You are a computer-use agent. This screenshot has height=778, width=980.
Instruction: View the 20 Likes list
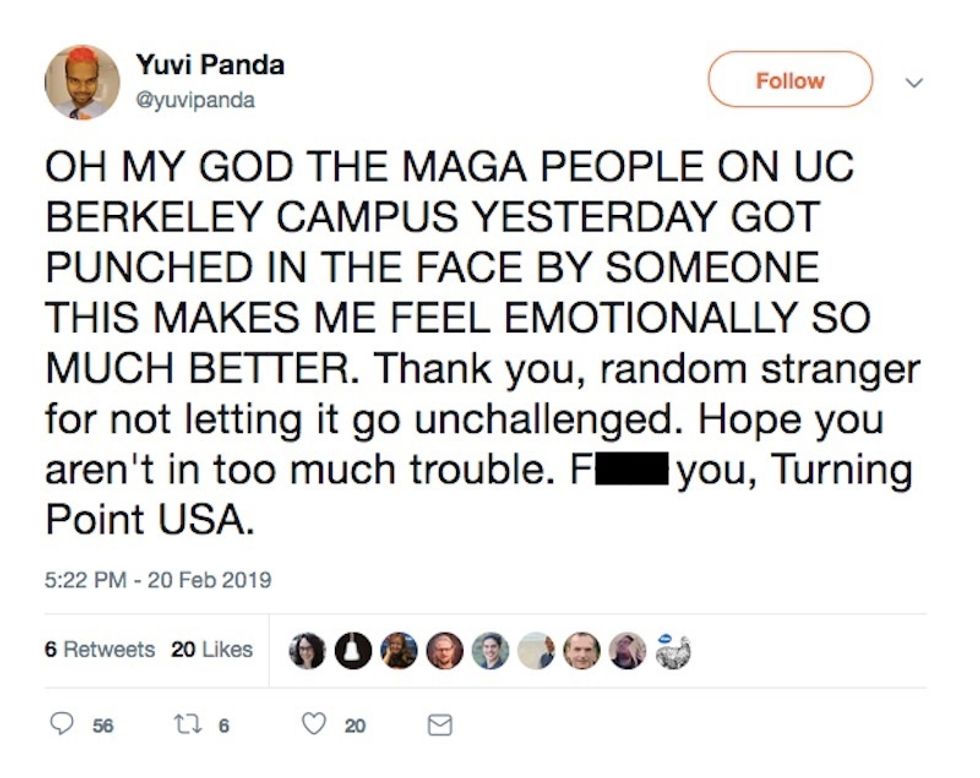212,649
